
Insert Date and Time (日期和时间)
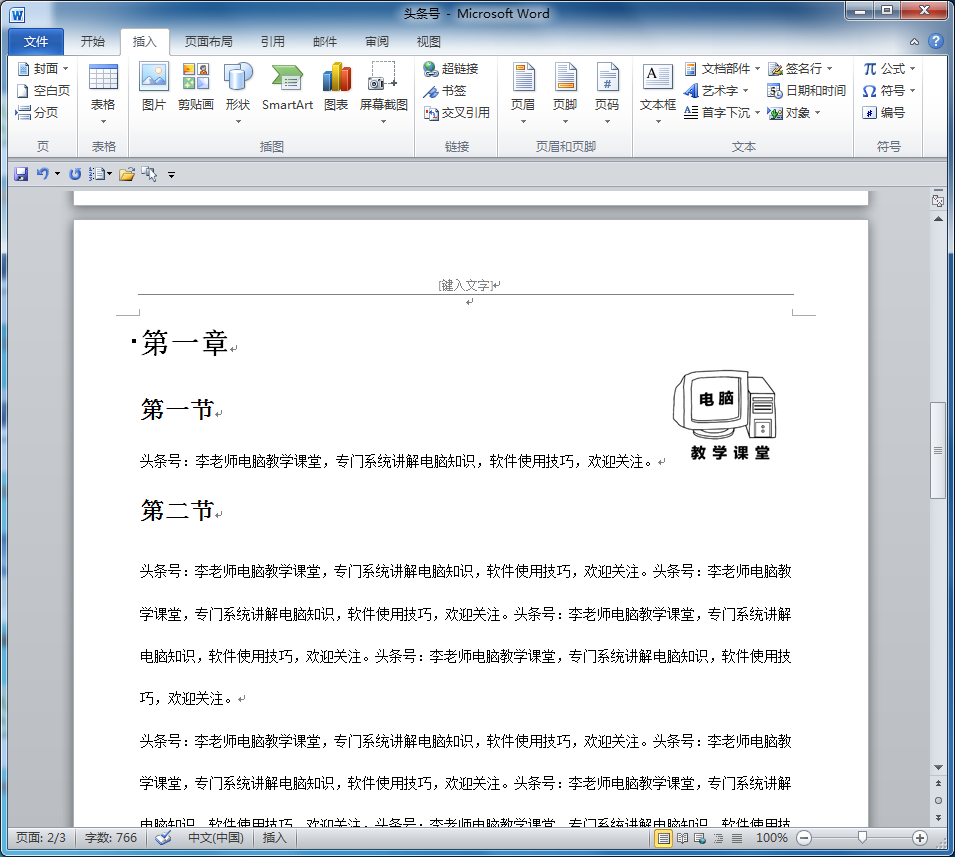coord(806,90)
